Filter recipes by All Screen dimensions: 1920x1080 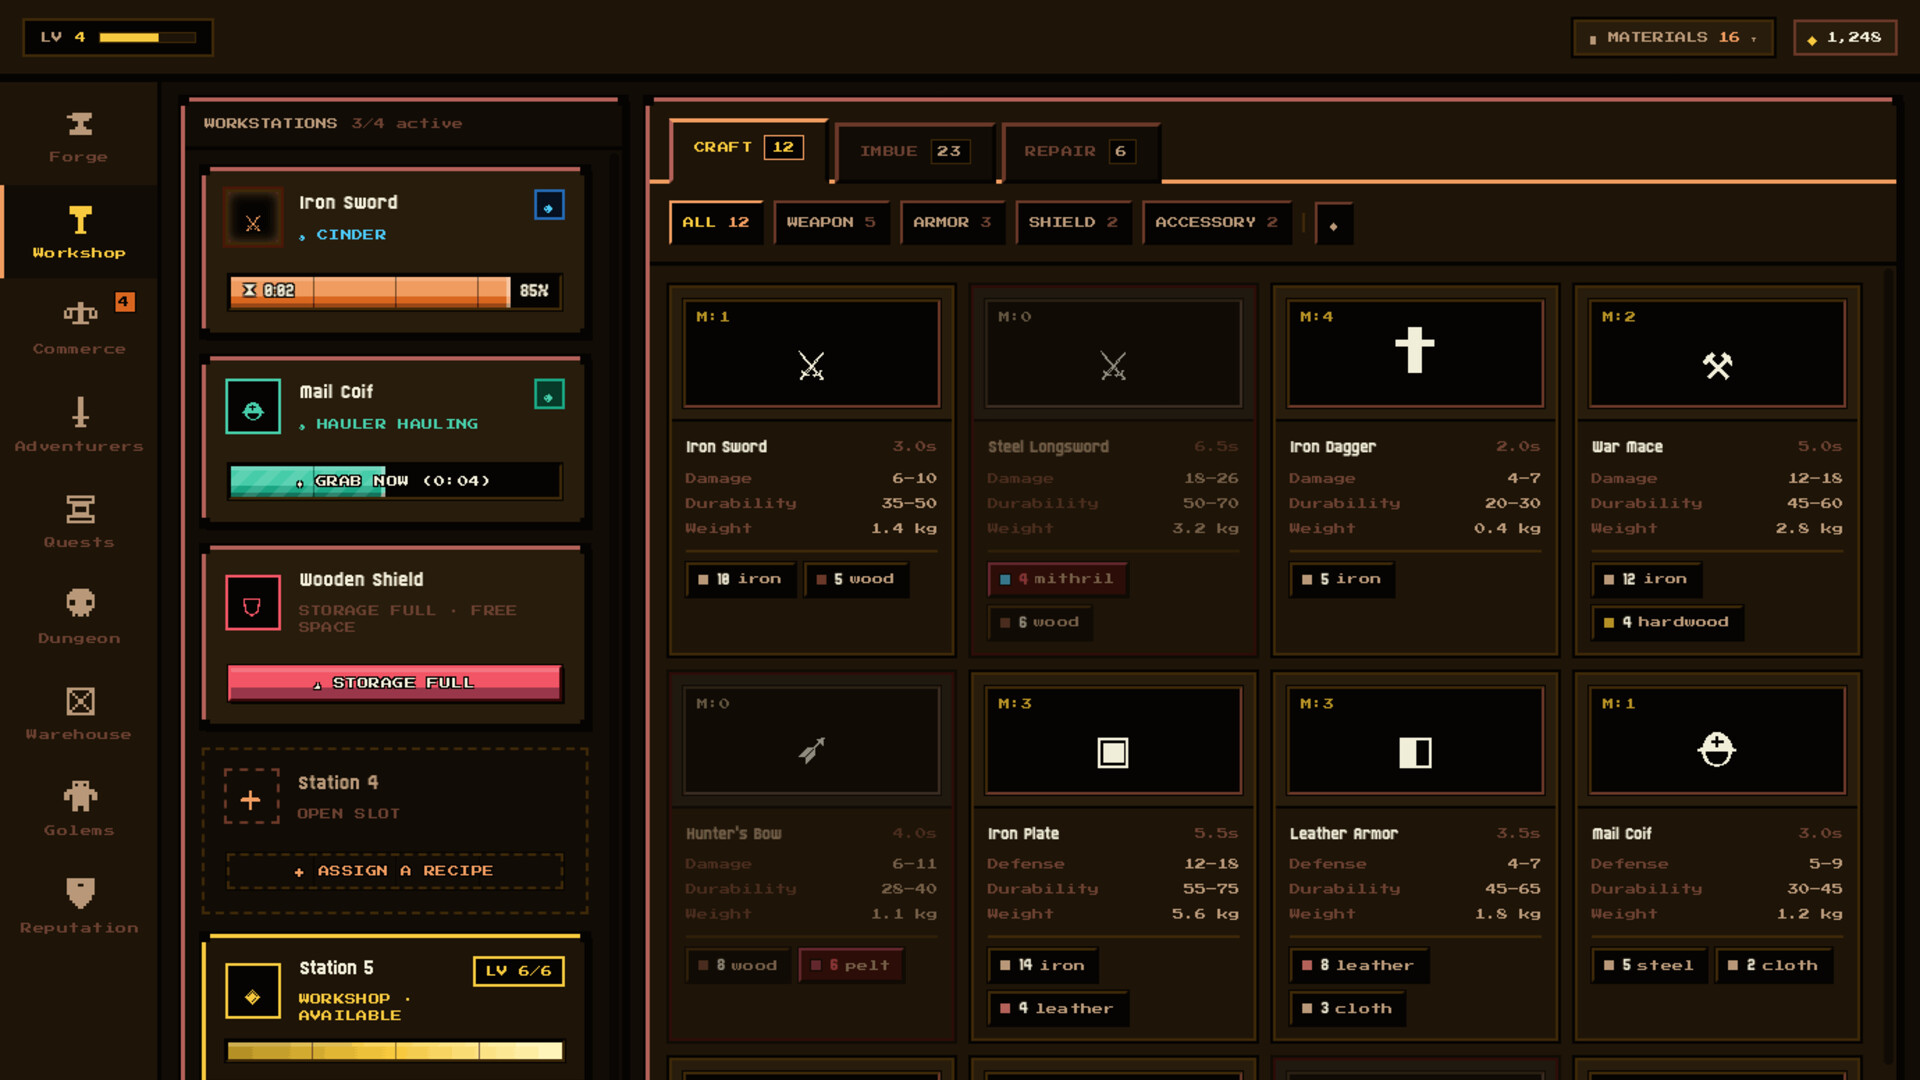(x=715, y=222)
